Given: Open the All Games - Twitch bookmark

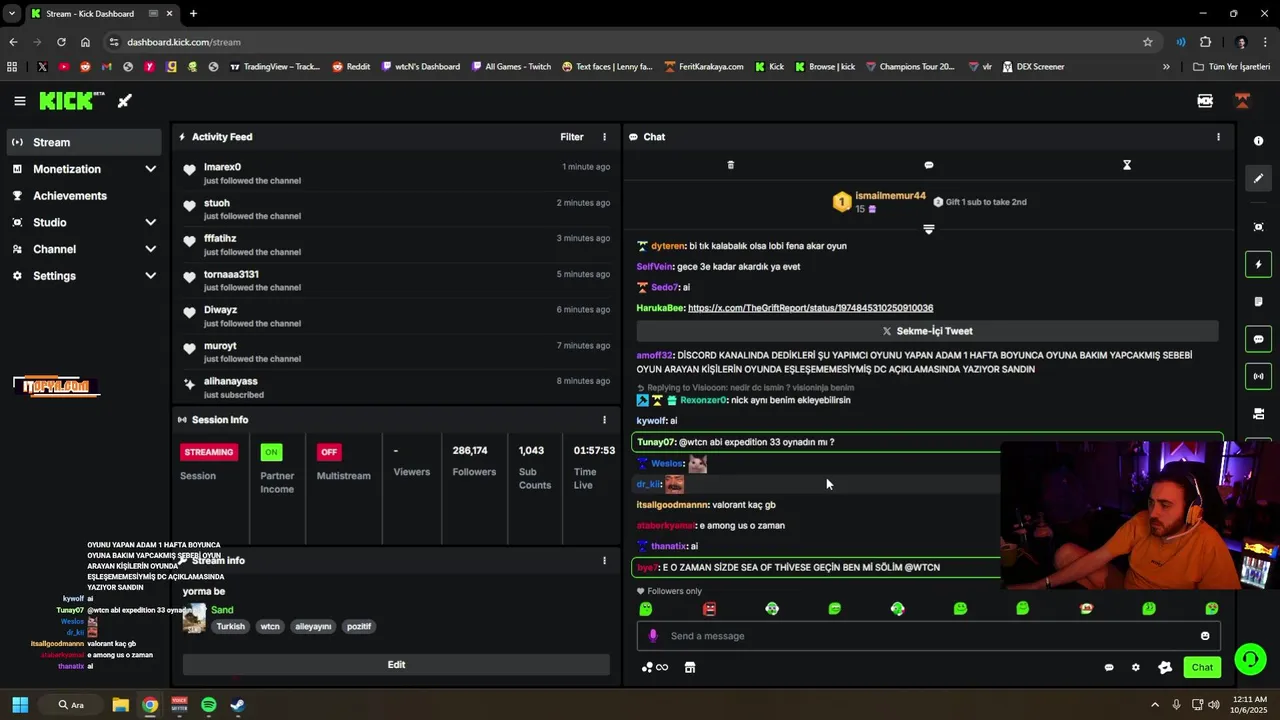Looking at the screenshot, I should click(511, 67).
